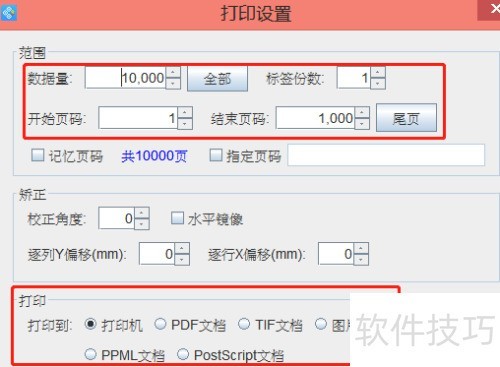Select the PDF文档 radio button

click(160, 324)
